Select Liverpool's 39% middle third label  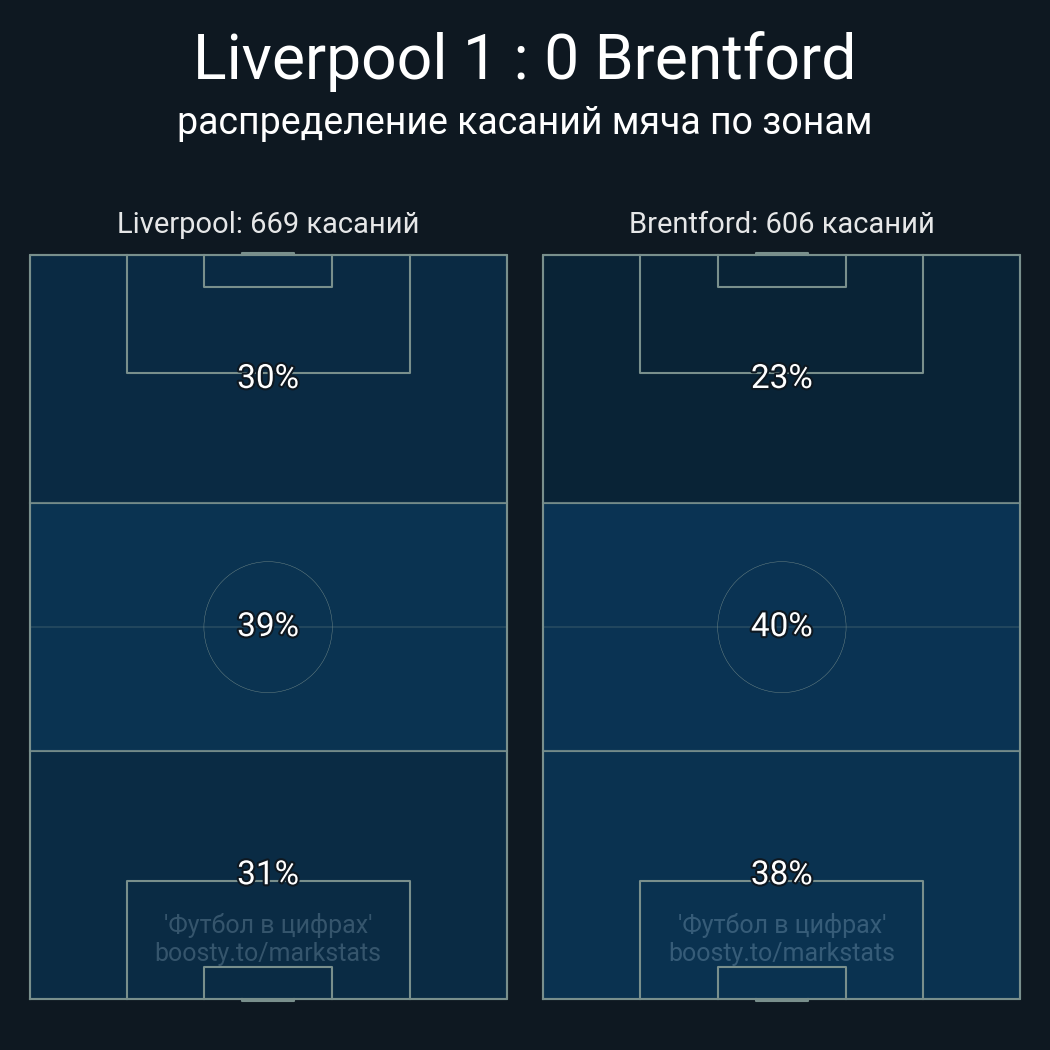[x=268, y=625]
